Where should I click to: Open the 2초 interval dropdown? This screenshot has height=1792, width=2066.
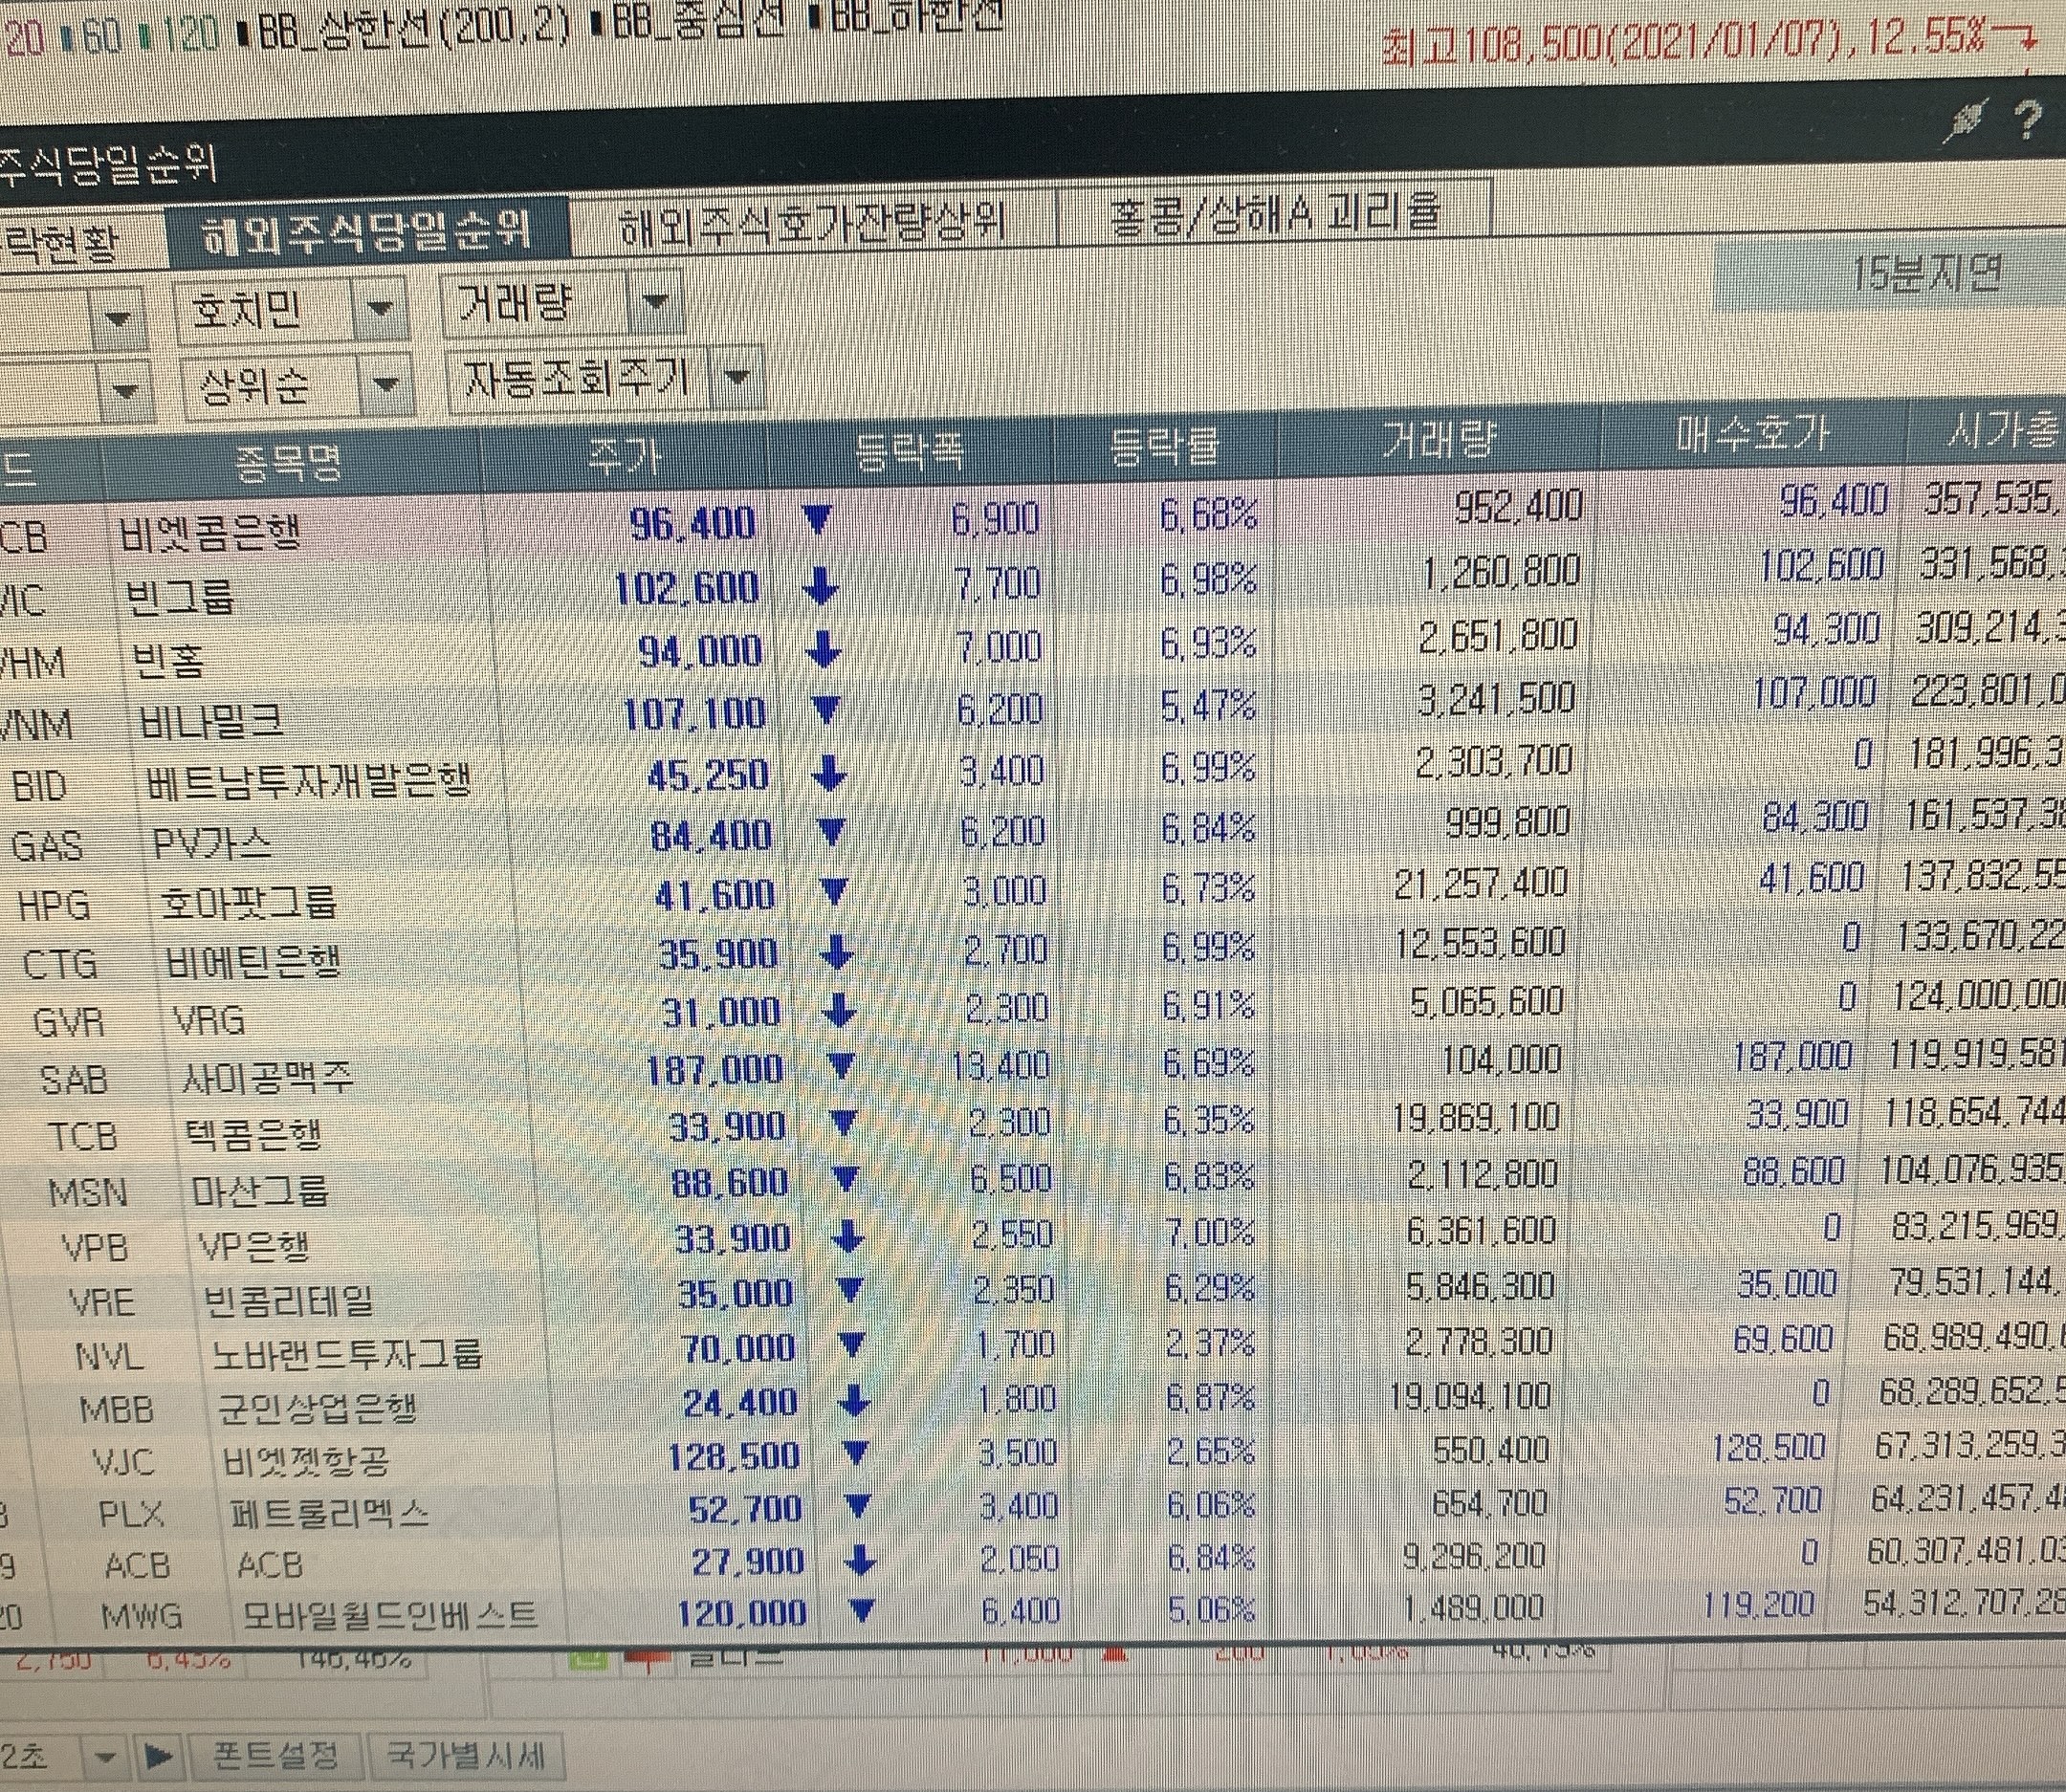pyautogui.click(x=105, y=1756)
